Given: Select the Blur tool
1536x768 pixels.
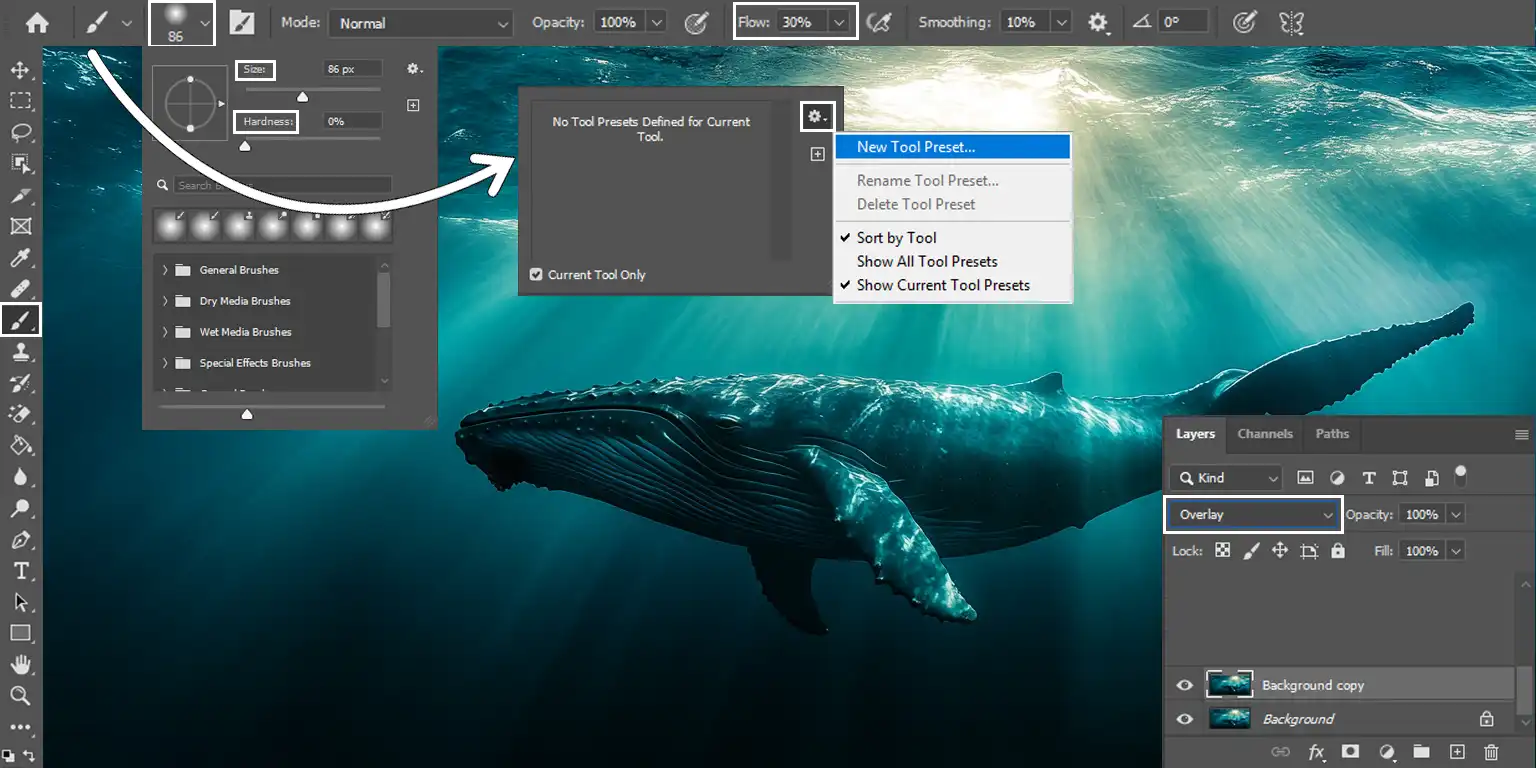Looking at the screenshot, I should click(x=20, y=477).
